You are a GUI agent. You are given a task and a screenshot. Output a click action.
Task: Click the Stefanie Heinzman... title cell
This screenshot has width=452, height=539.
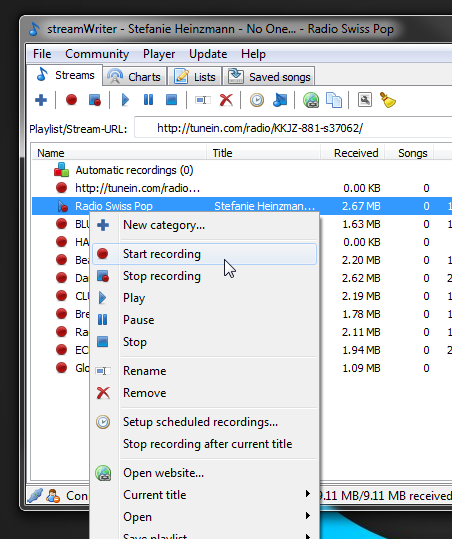coord(264,206)
